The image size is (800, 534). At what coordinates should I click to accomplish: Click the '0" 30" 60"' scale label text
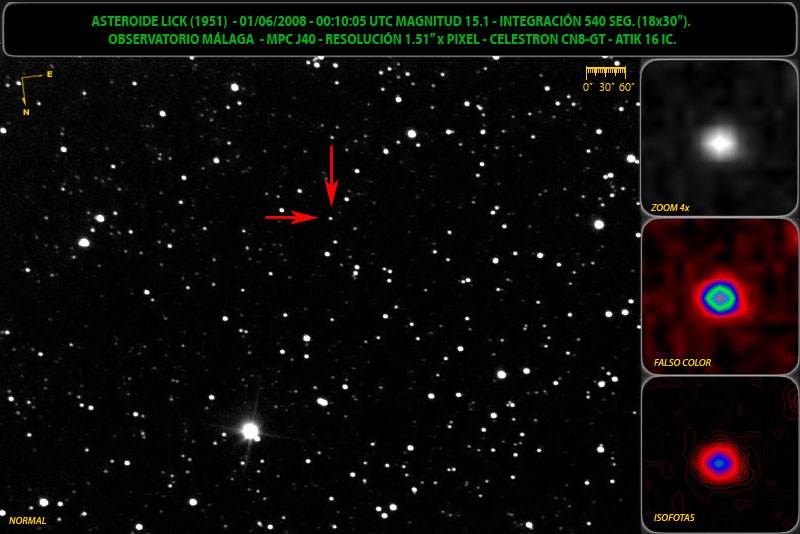point(608,87)
